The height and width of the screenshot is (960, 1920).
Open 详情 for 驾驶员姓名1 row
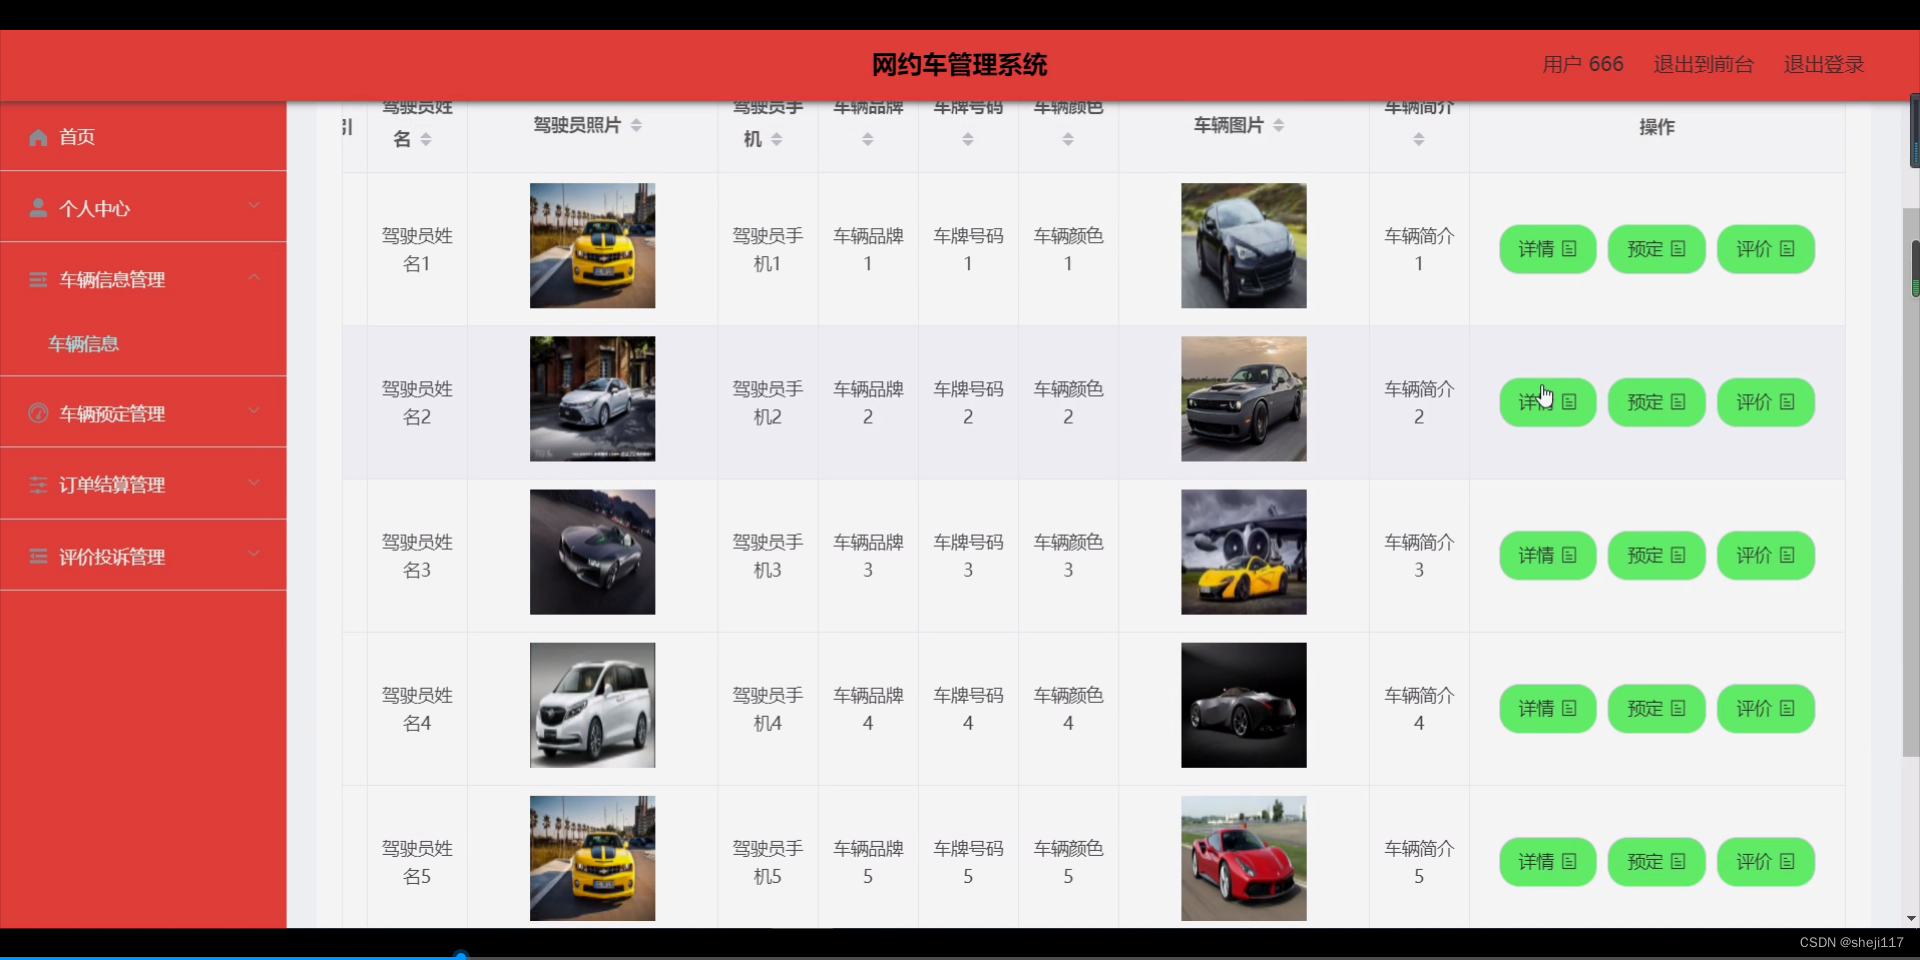[x=1547, y=249]
